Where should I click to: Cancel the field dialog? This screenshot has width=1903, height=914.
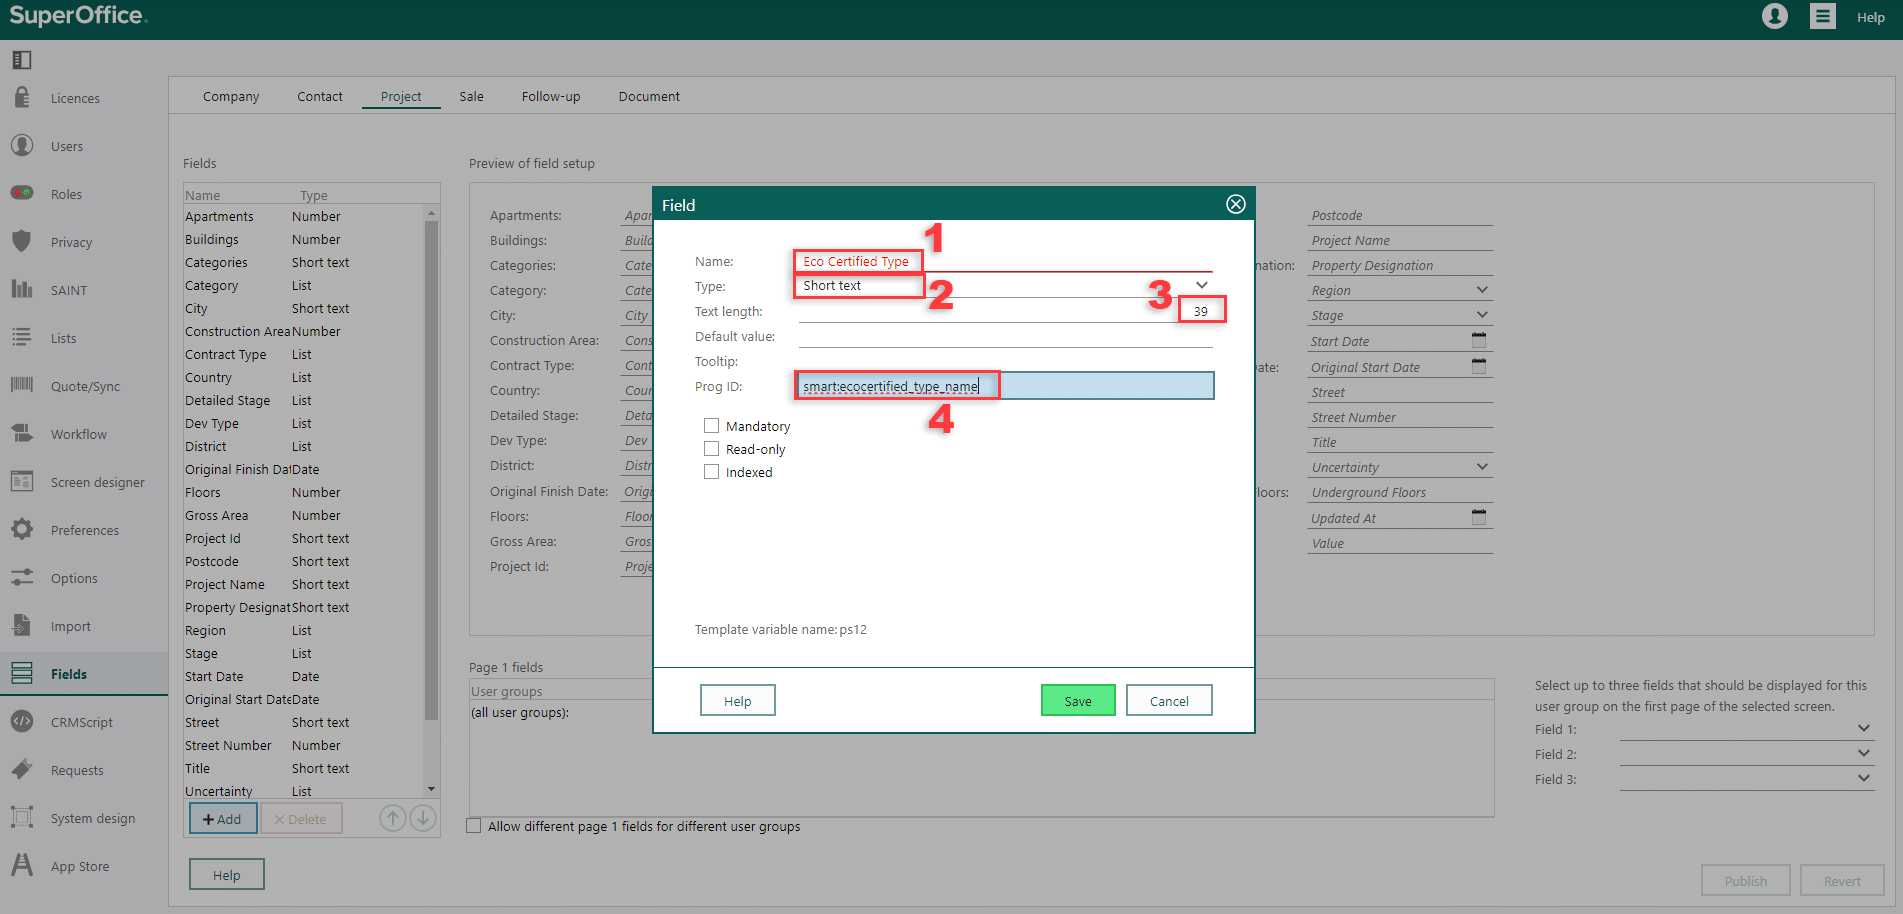1169,701
